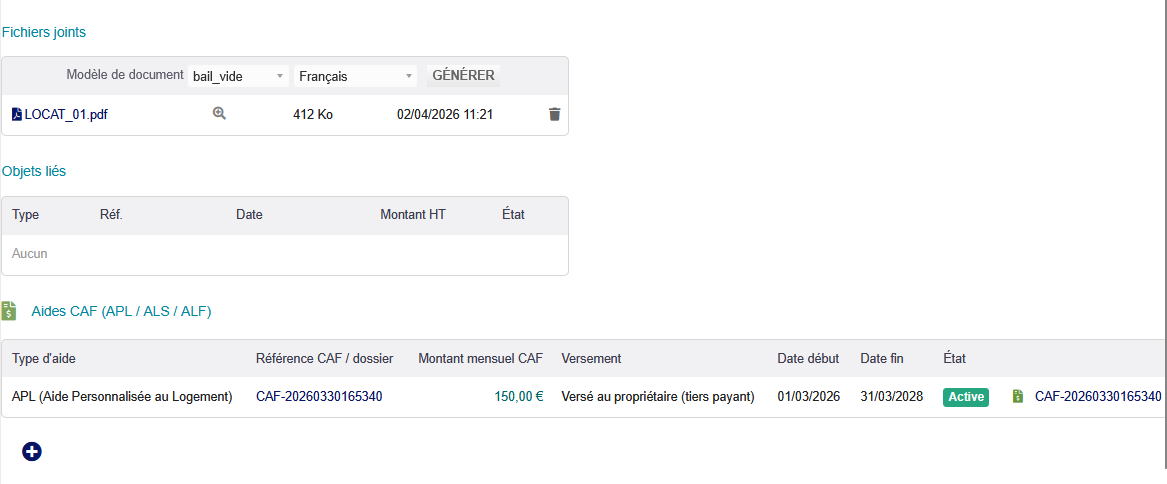Click the Fichiers joints section title
This screenshot has height=484, width=1167.
[44, 32]
